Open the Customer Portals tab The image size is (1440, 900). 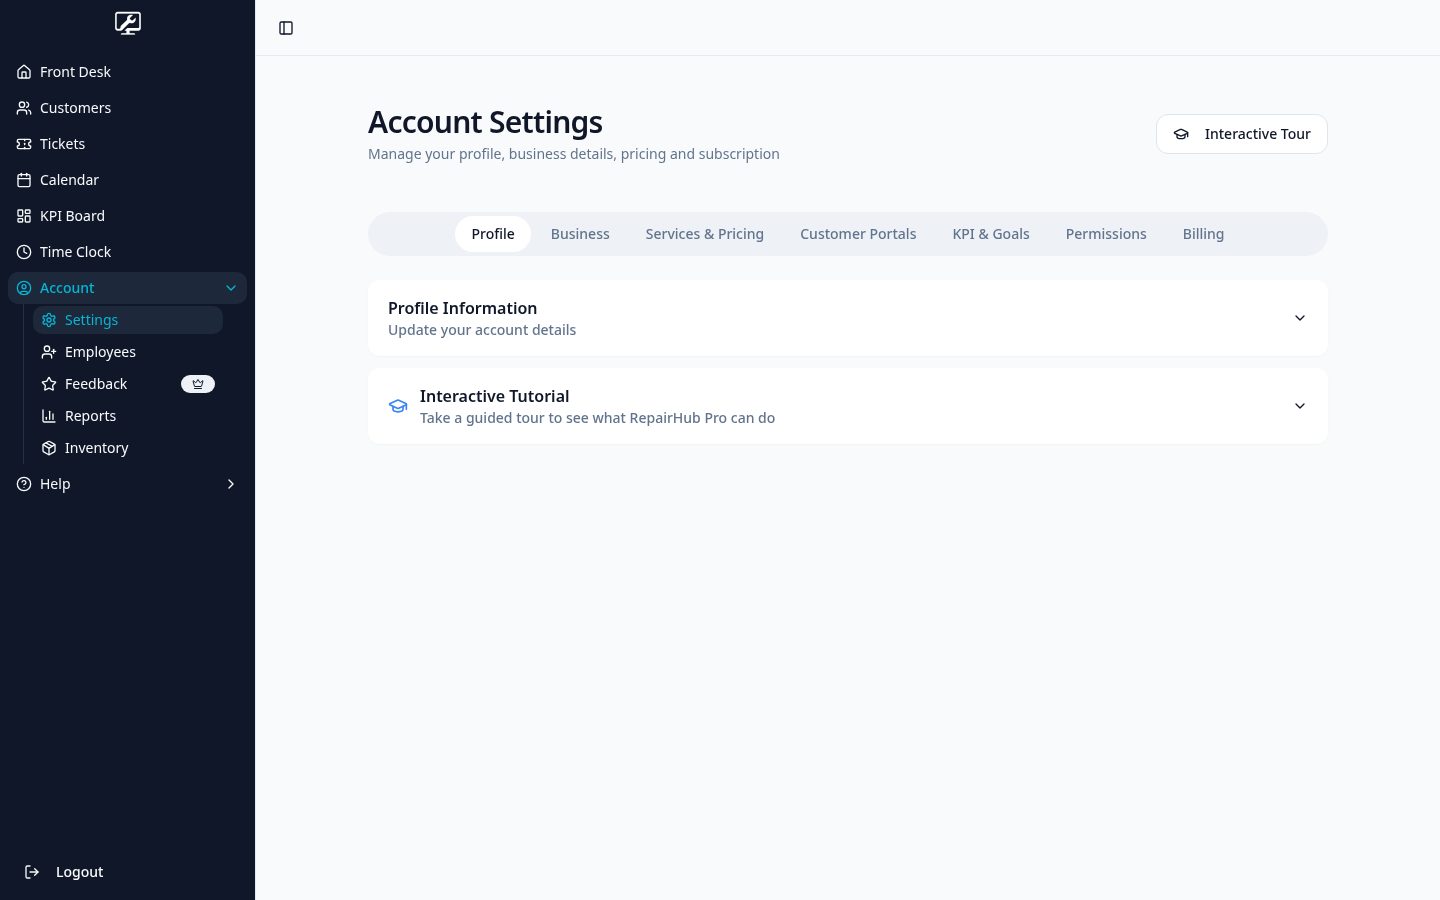point(858,234)
